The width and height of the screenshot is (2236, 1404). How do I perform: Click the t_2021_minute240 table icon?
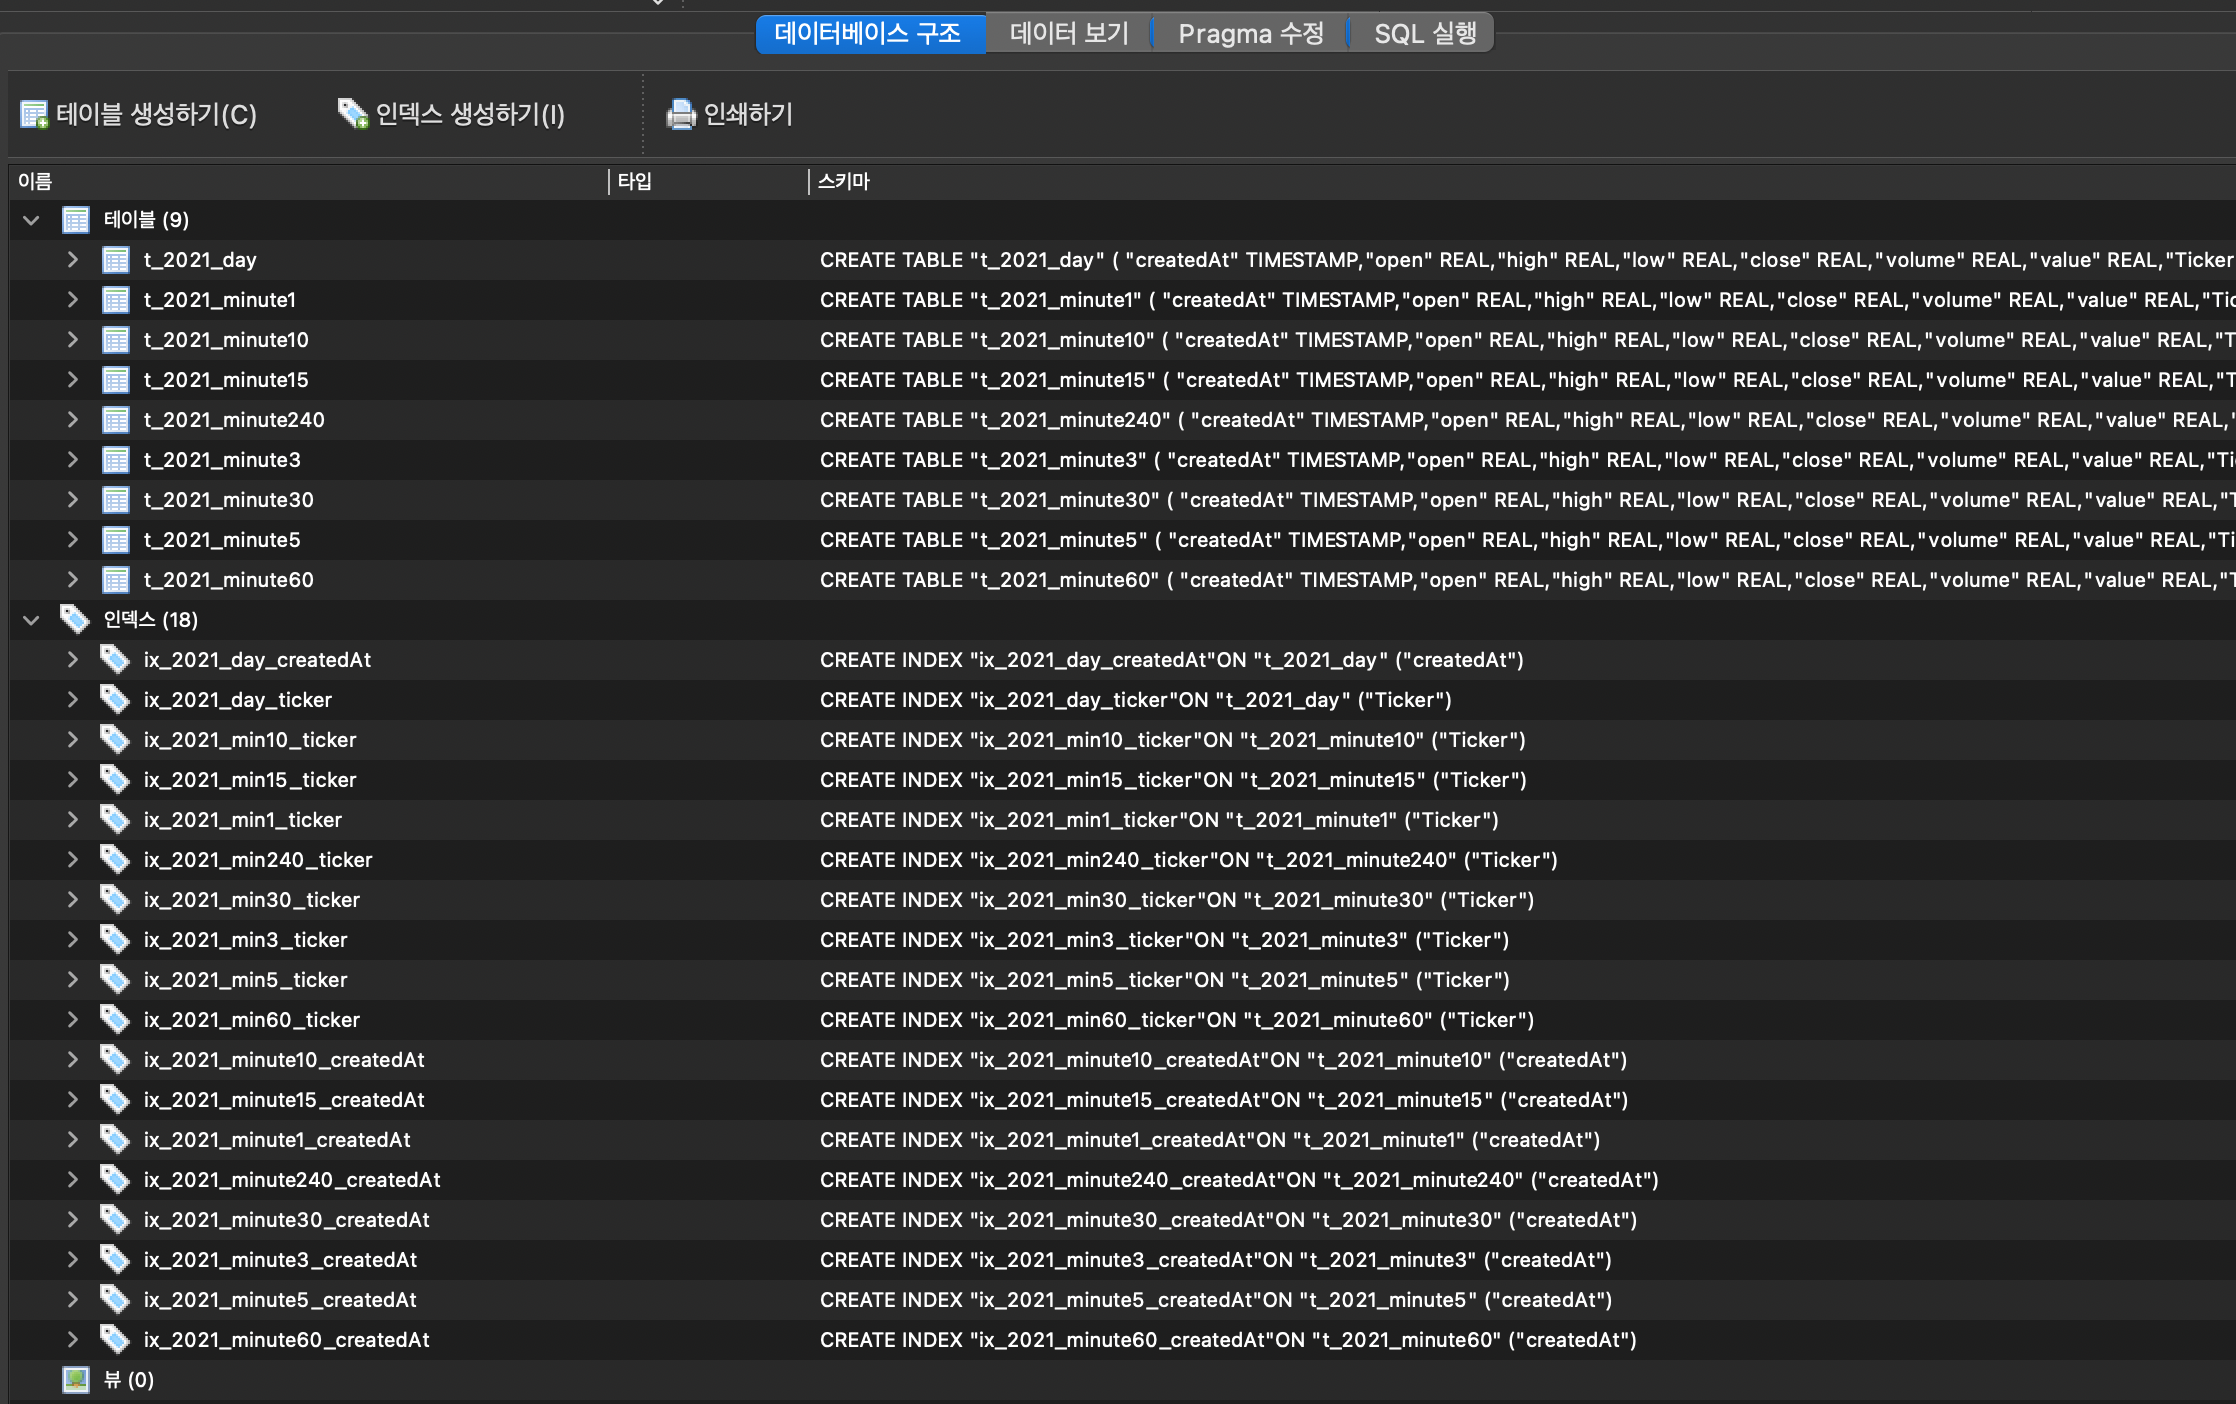[x=116, y=420]
